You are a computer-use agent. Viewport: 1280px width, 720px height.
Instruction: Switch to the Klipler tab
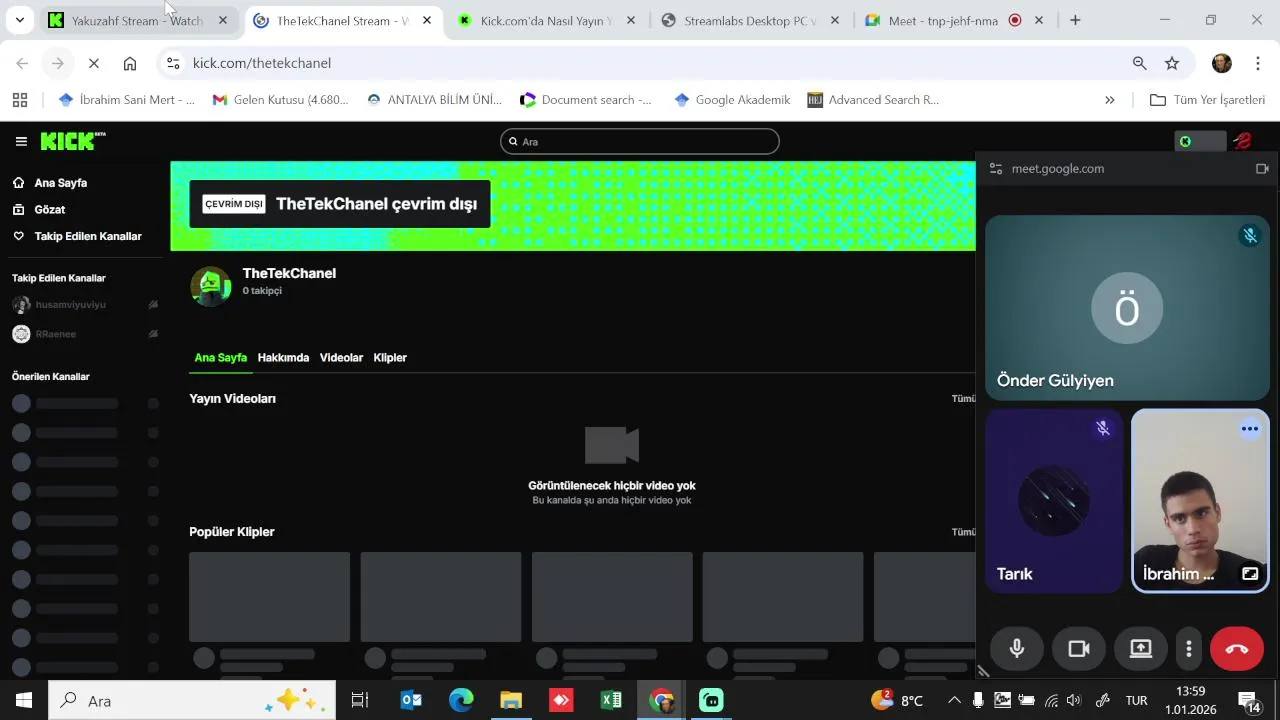click(390, 358)
